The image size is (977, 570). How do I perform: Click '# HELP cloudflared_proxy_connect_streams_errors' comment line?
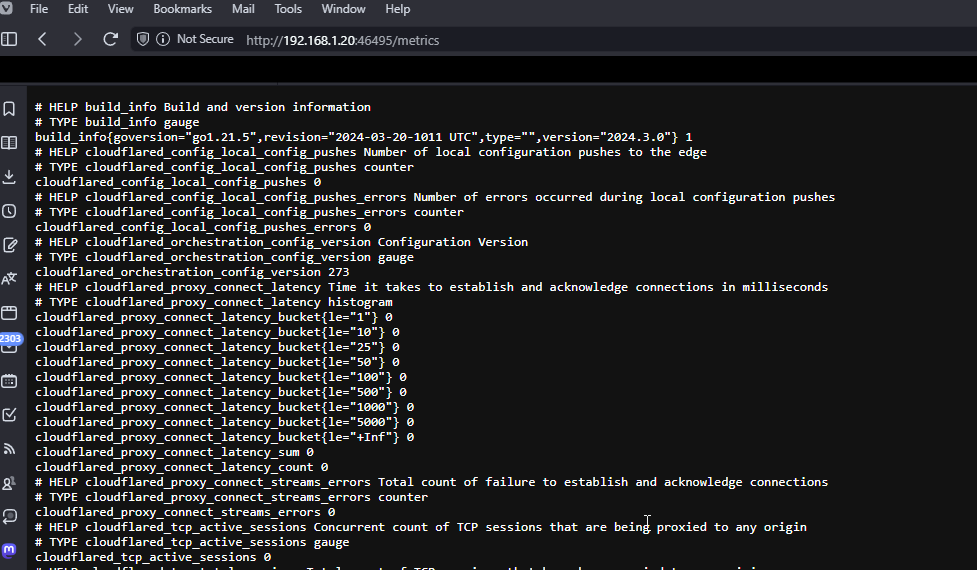click(431, 482)
